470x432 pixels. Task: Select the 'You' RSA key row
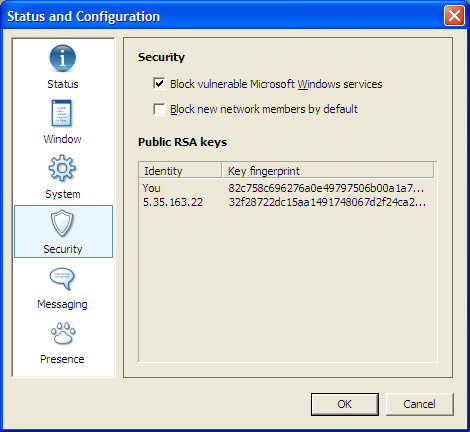click(287, 188)
